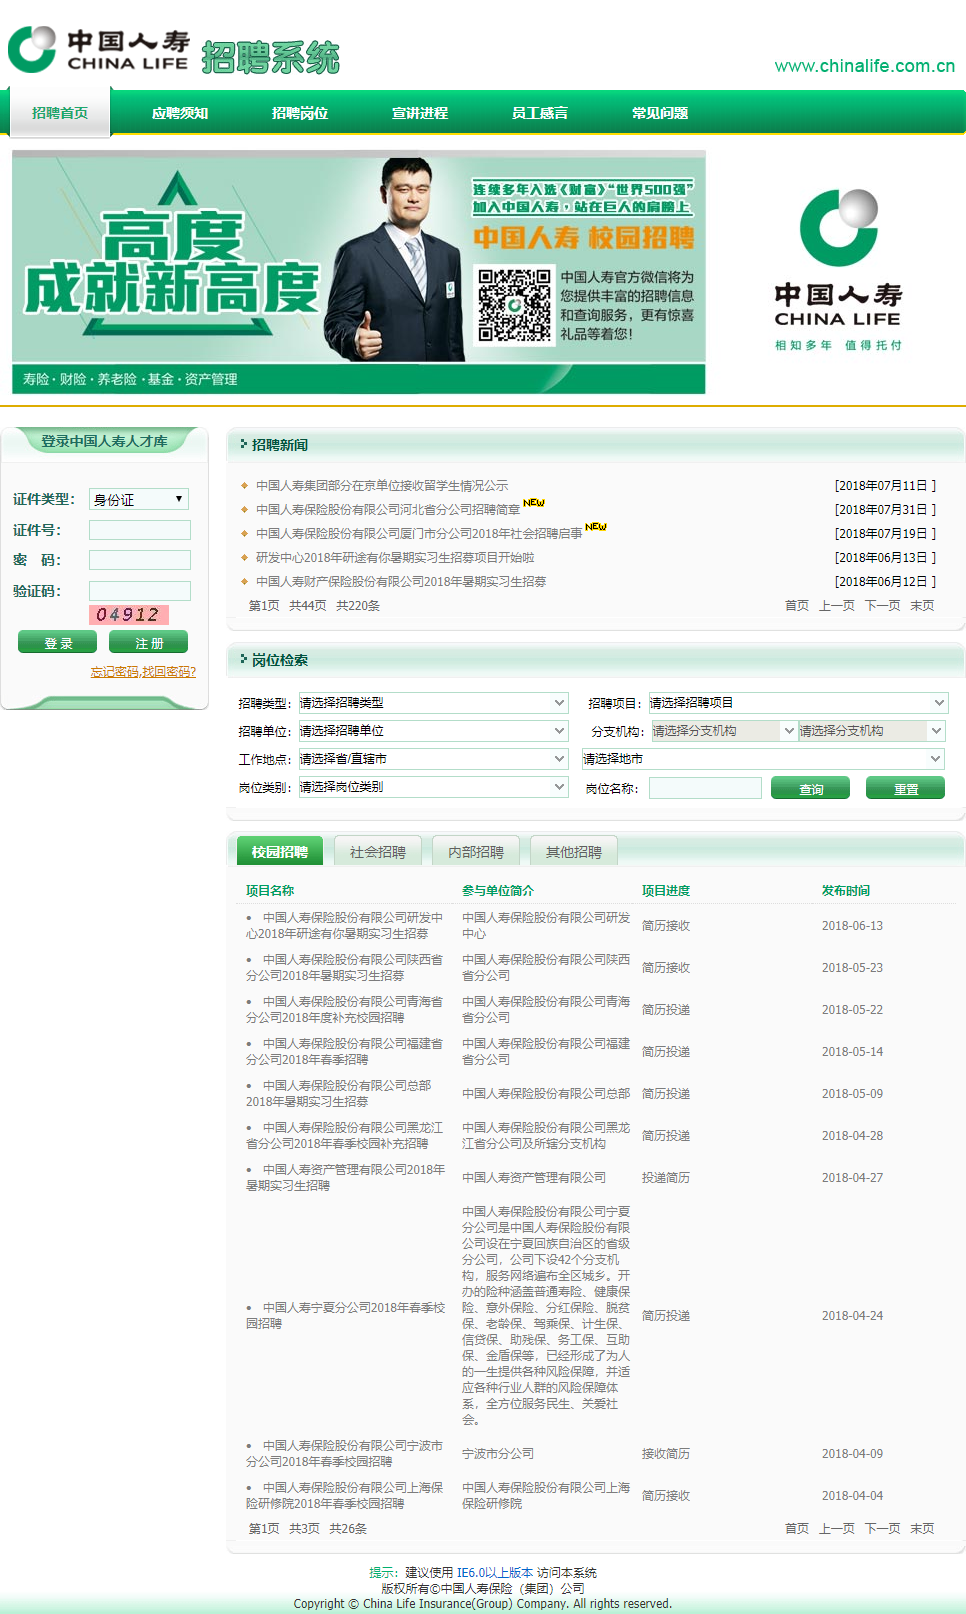
Task: Click the 项目名称 column header
Action: pos(270,891)
